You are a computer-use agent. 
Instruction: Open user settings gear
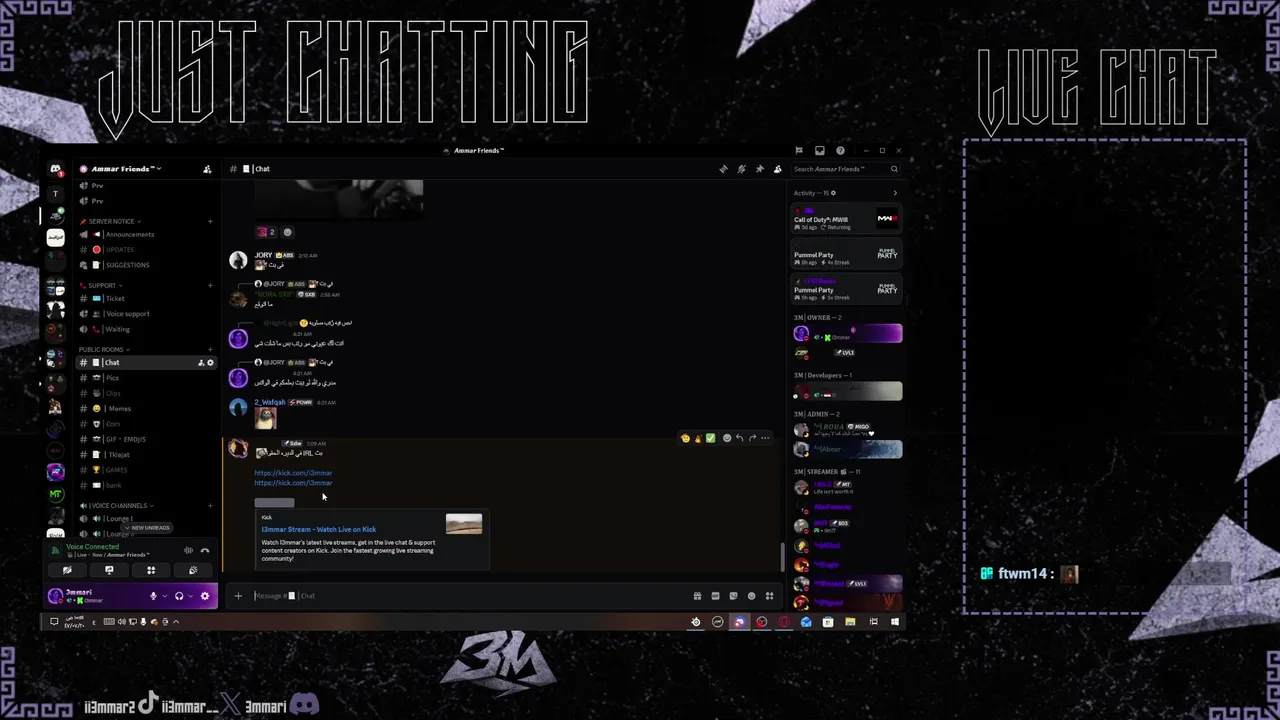(205, 596)
